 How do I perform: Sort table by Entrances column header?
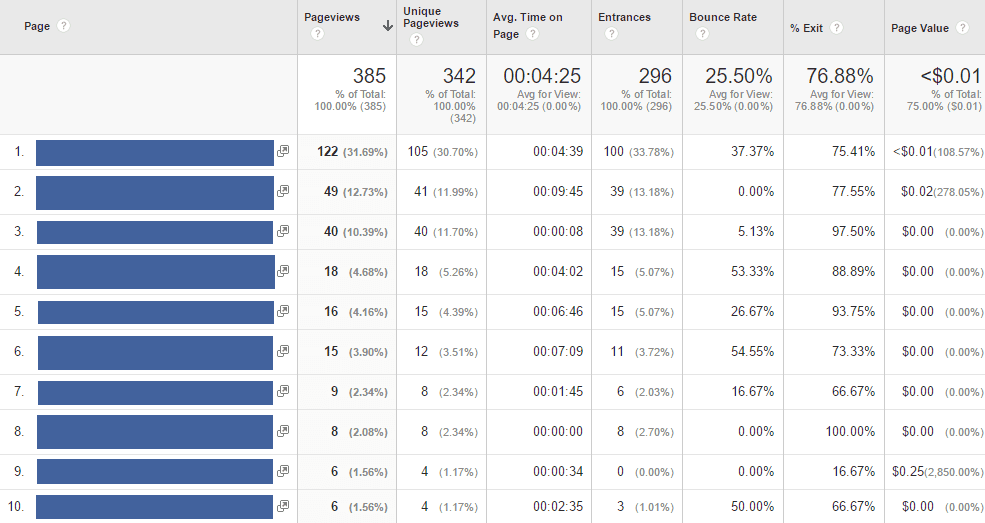(x=624, y=17)
